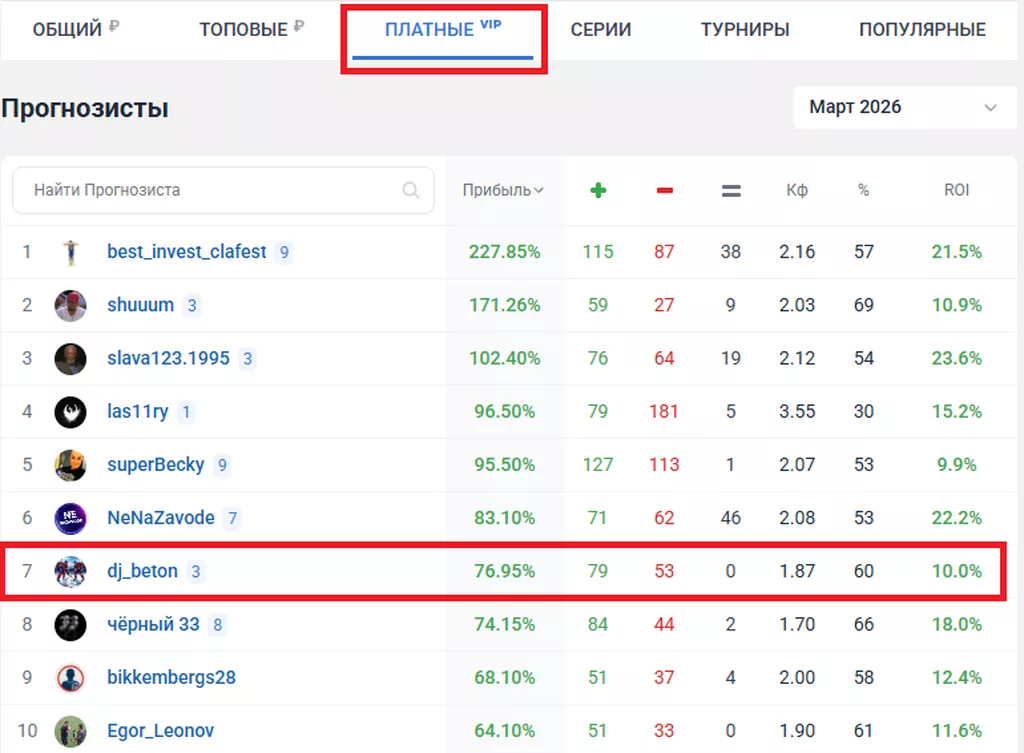
Task: Click the green plus wins column icon
Action: (598, 190)
